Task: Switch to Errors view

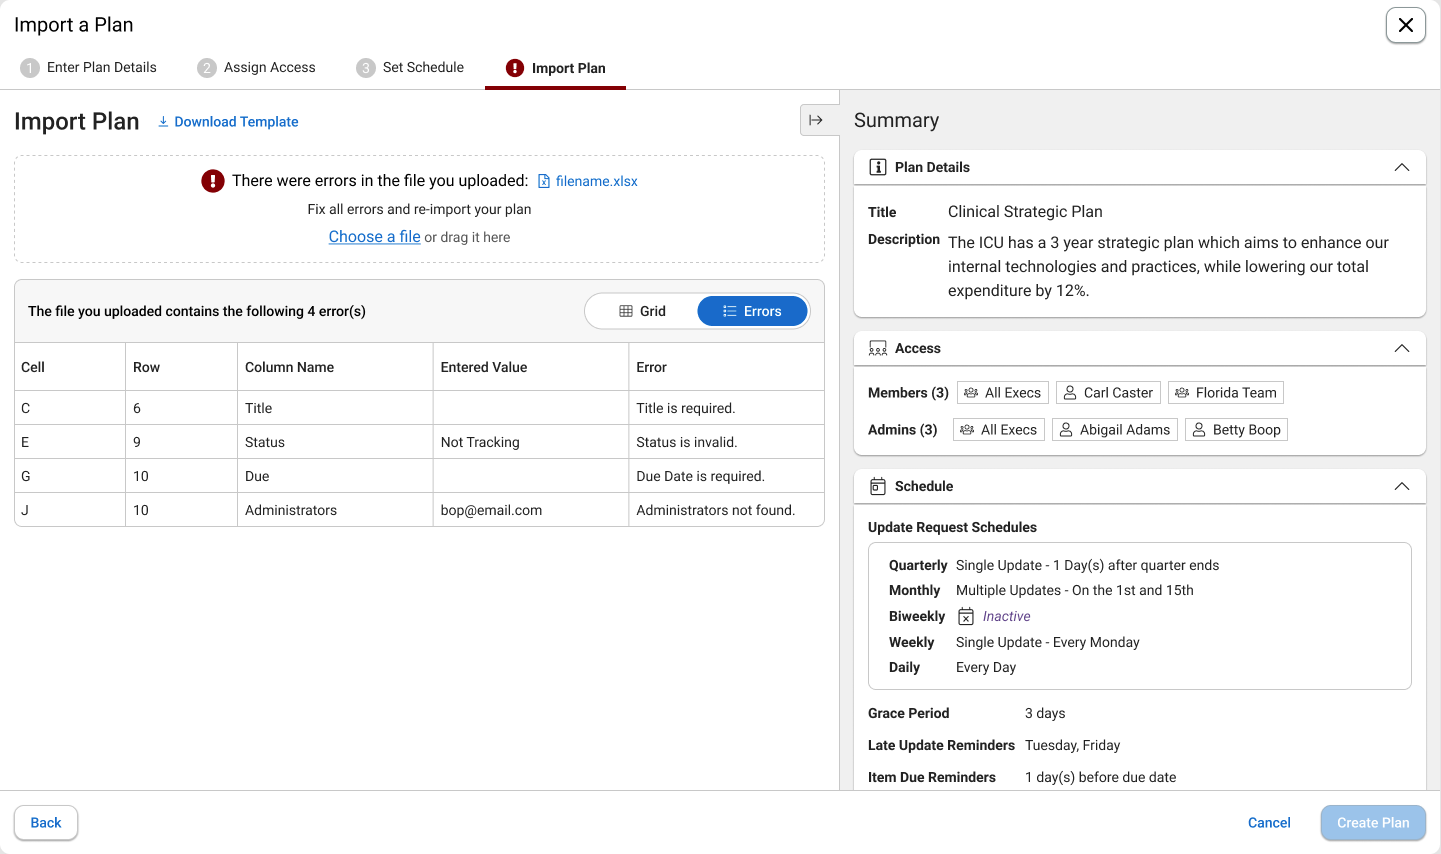Action: tap(752, 311)
